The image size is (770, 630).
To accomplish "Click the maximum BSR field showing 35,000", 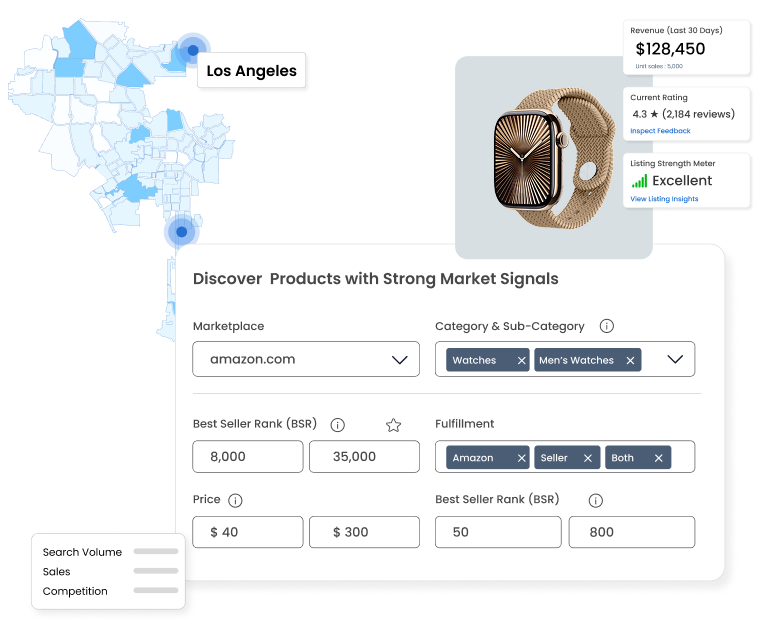I will point(364,456).
